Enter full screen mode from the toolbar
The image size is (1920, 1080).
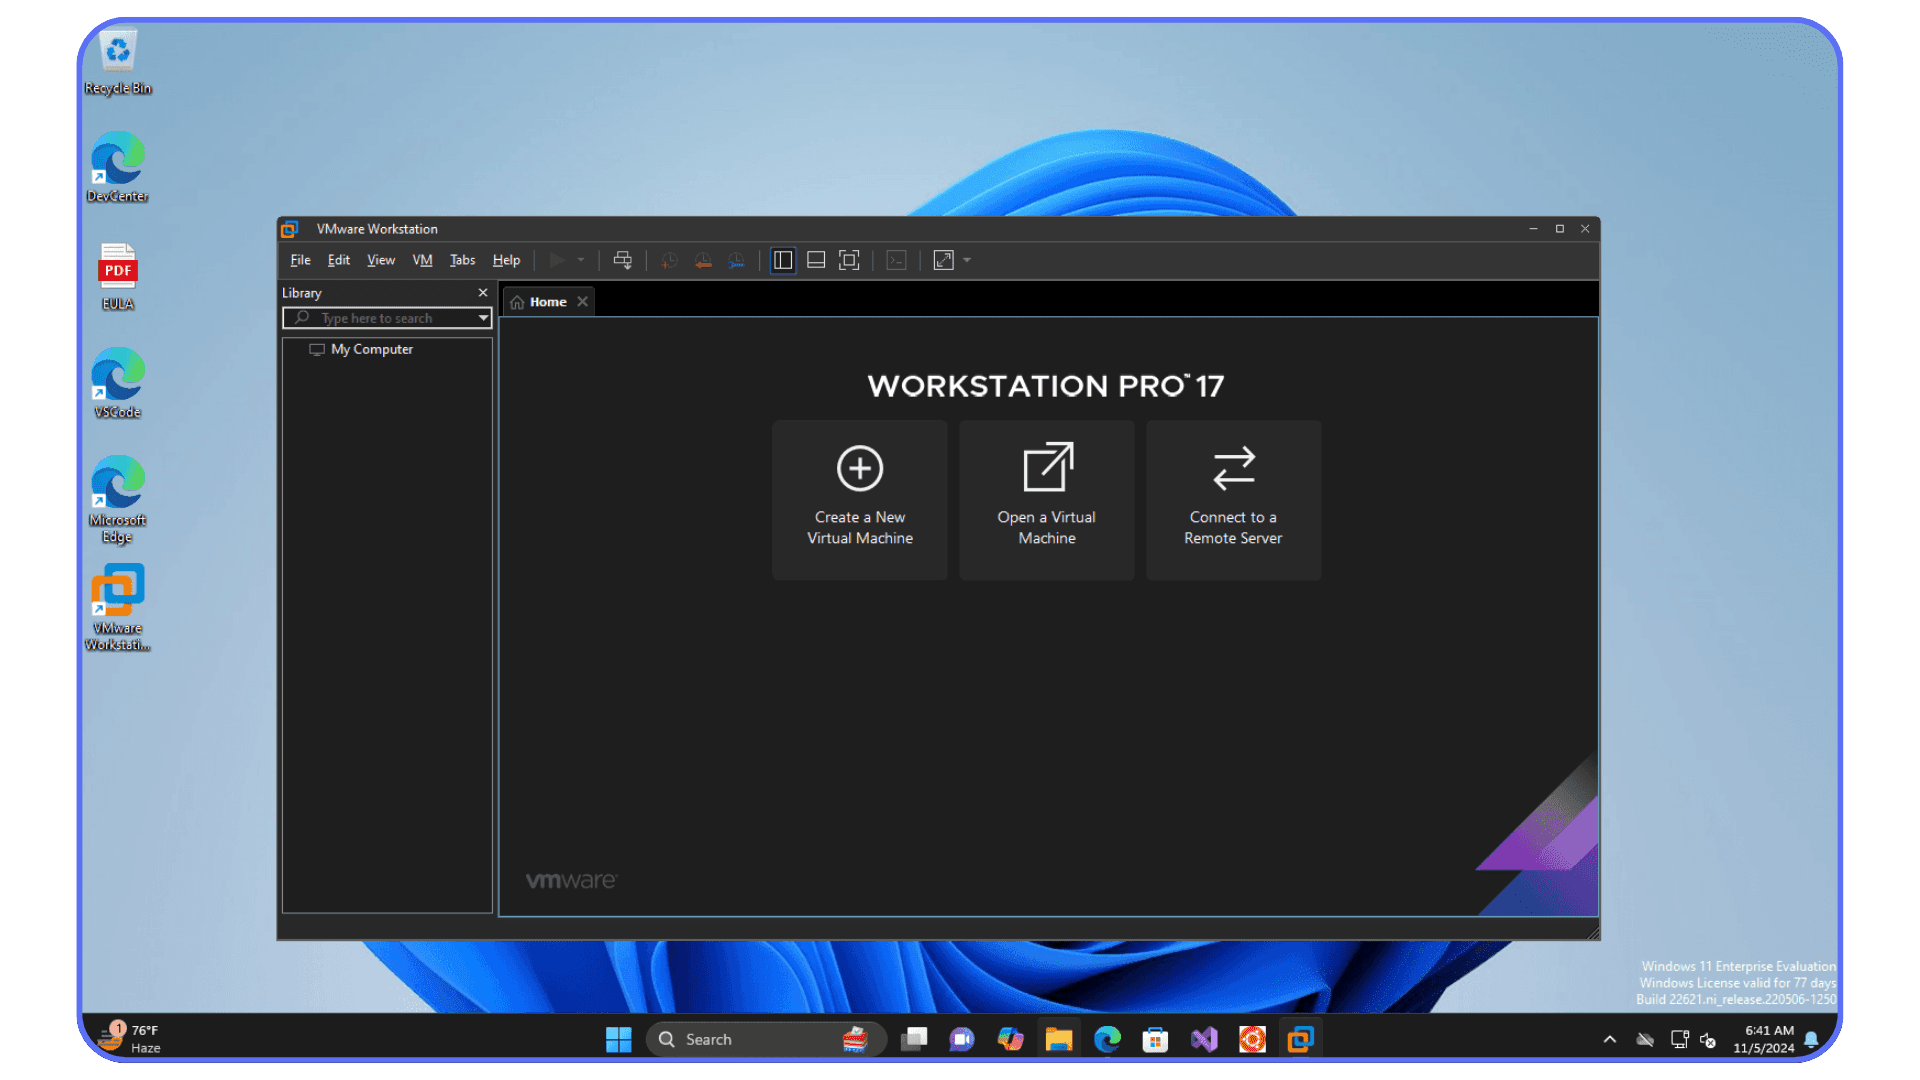pyautogui.click(x=849, y=260)
